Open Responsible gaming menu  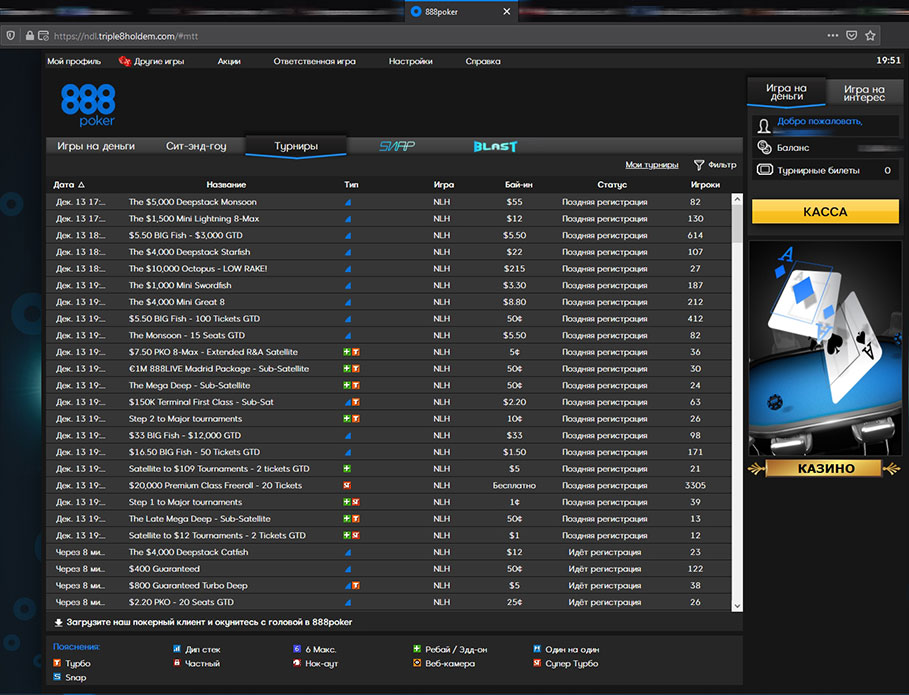click(x=314, y=61)
